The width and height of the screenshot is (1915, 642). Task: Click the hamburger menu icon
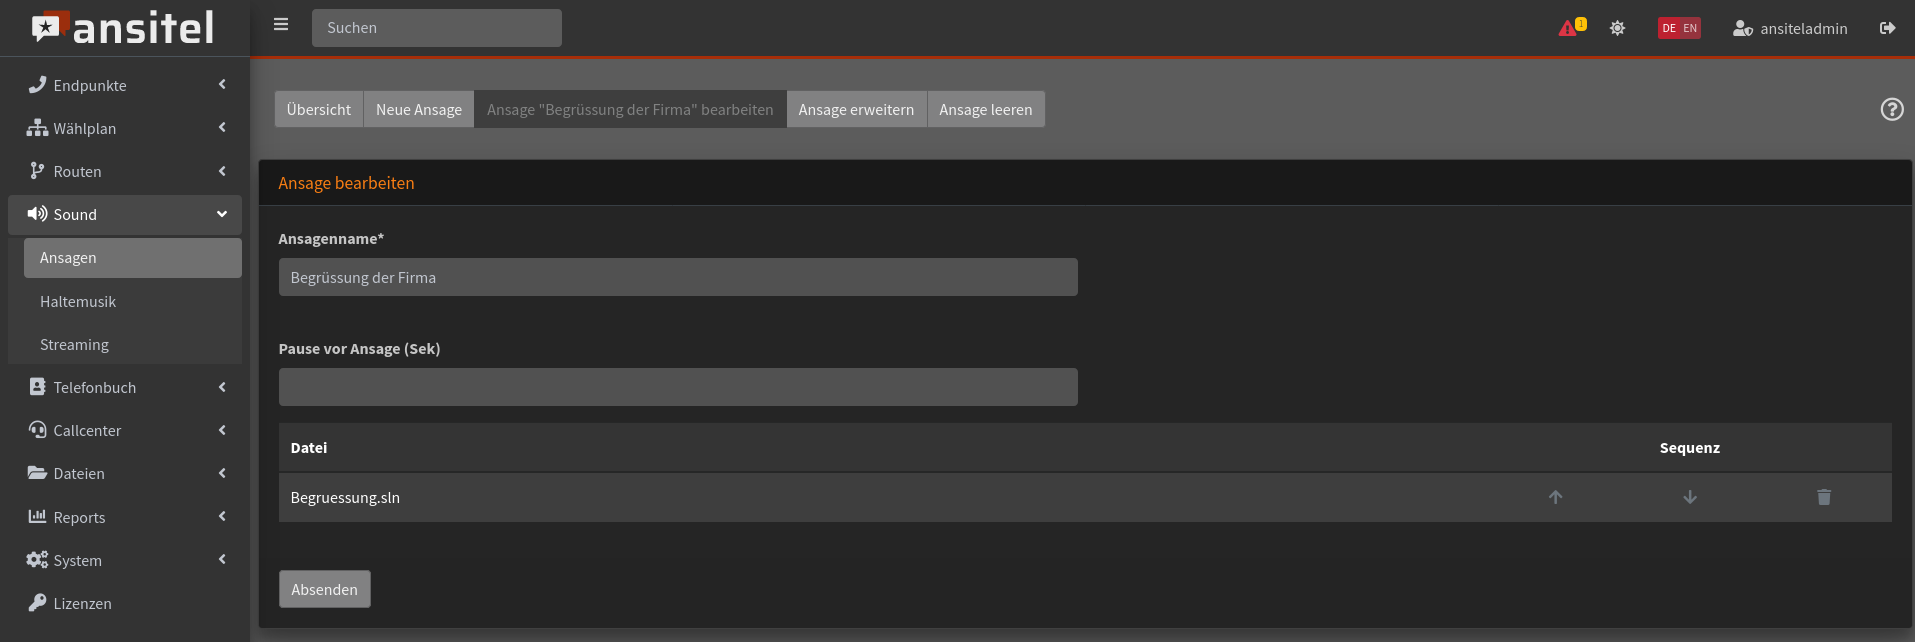click(281, 25)
